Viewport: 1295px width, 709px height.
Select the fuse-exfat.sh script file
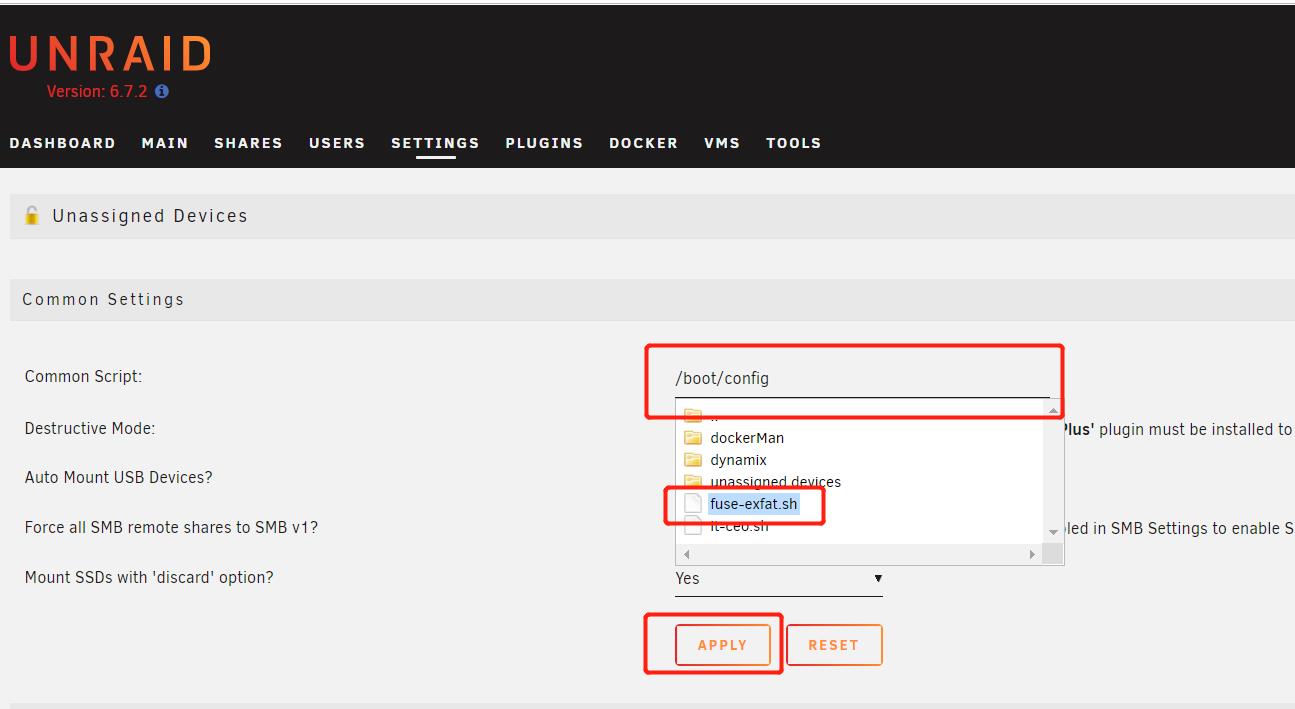pos(757,503)
